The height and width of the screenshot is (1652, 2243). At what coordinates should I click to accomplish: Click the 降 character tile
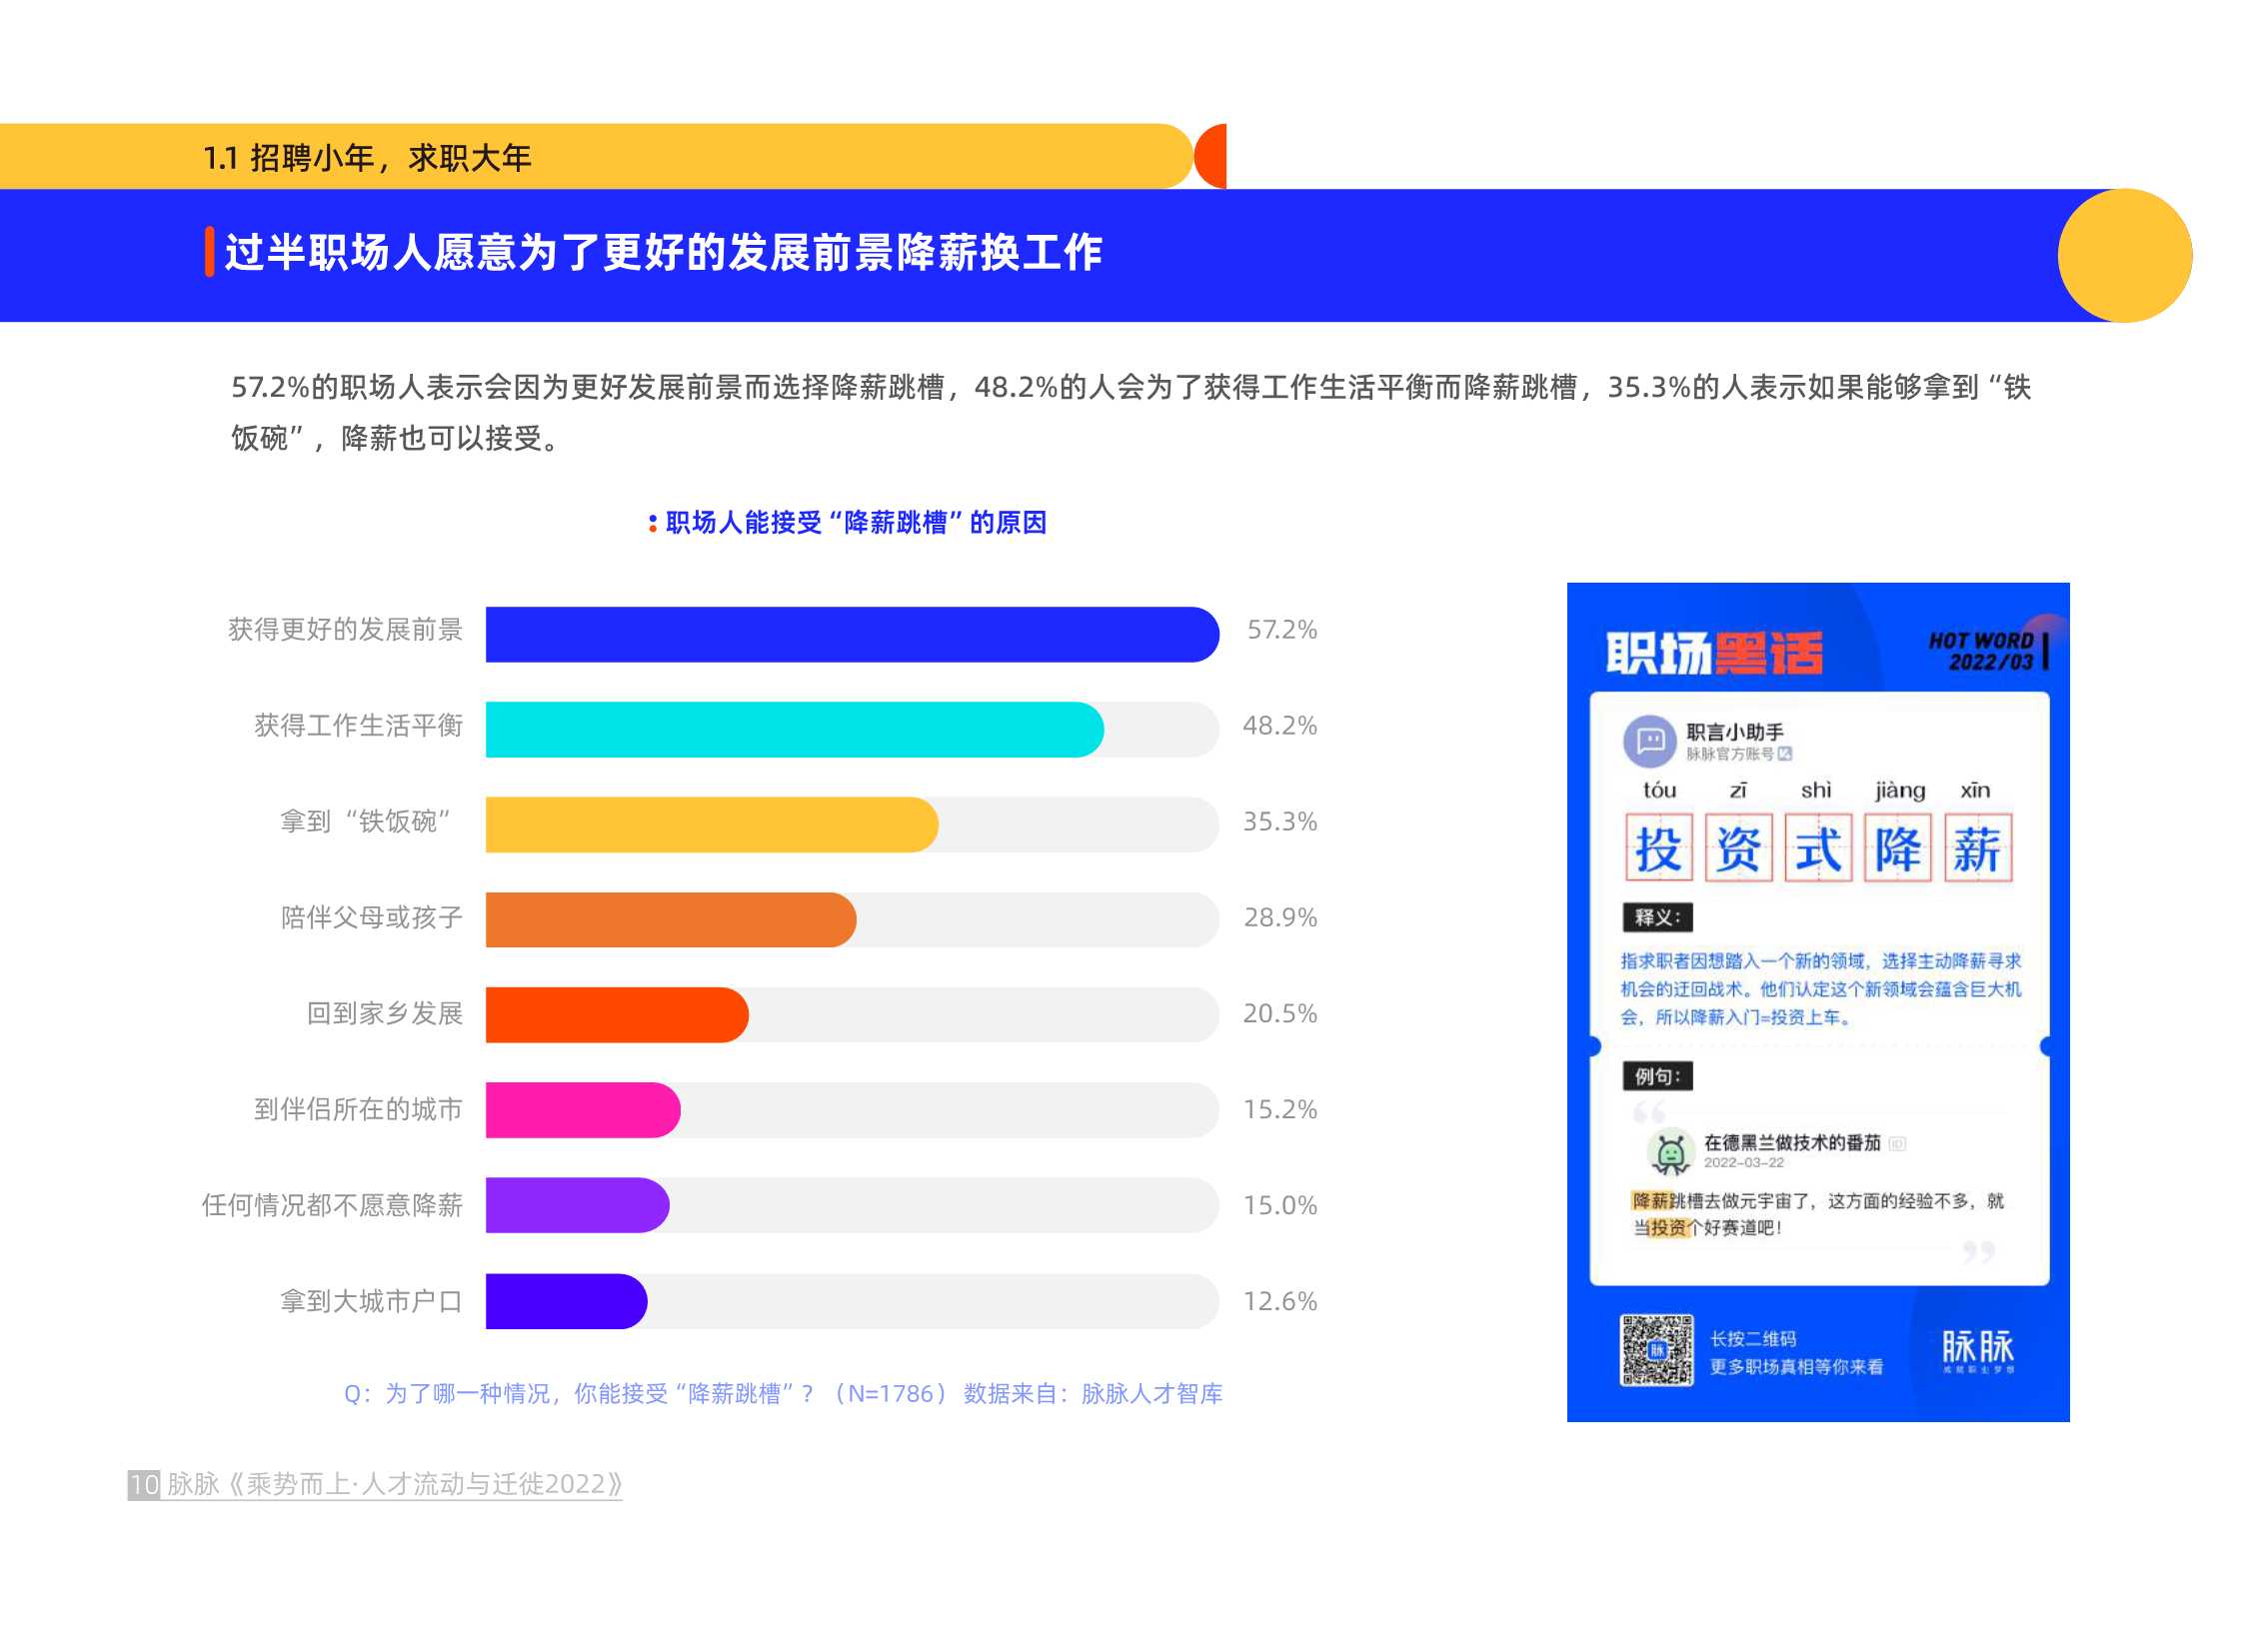[x=1898, y=848]
